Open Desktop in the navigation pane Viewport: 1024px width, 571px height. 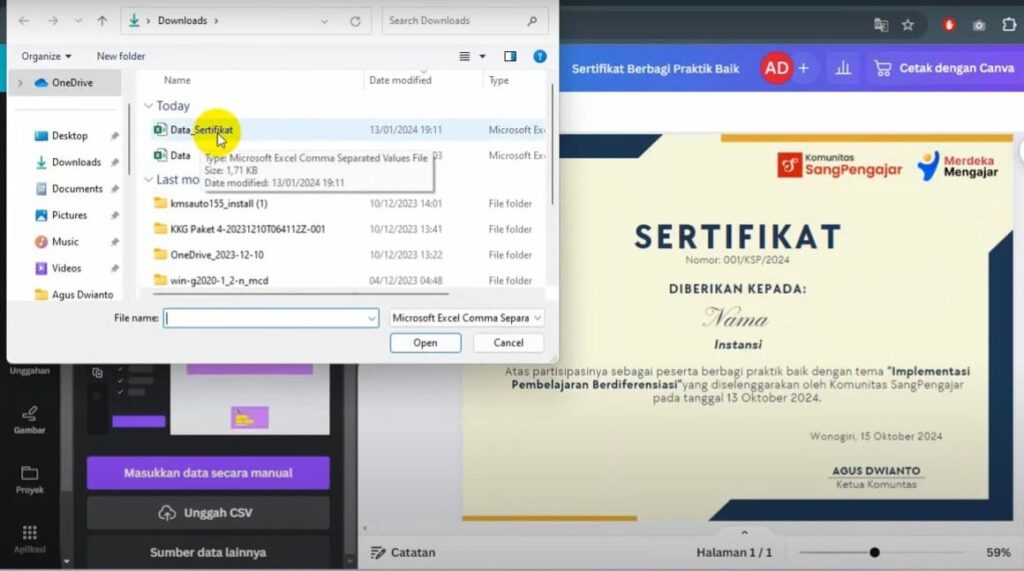coord(70,136)
